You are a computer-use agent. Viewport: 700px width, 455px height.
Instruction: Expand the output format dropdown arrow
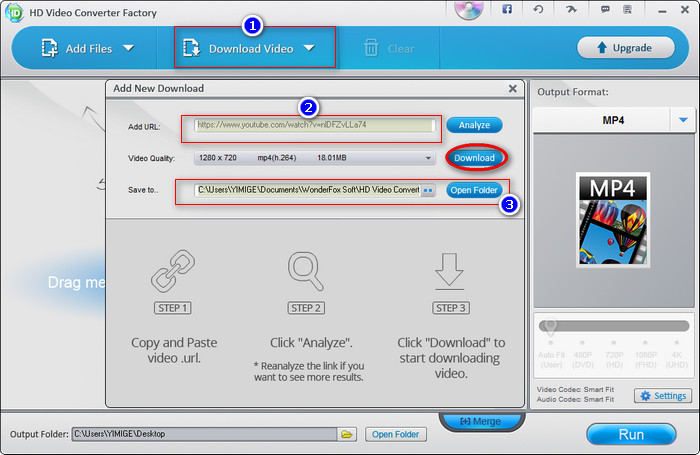(x=683, y=120)
